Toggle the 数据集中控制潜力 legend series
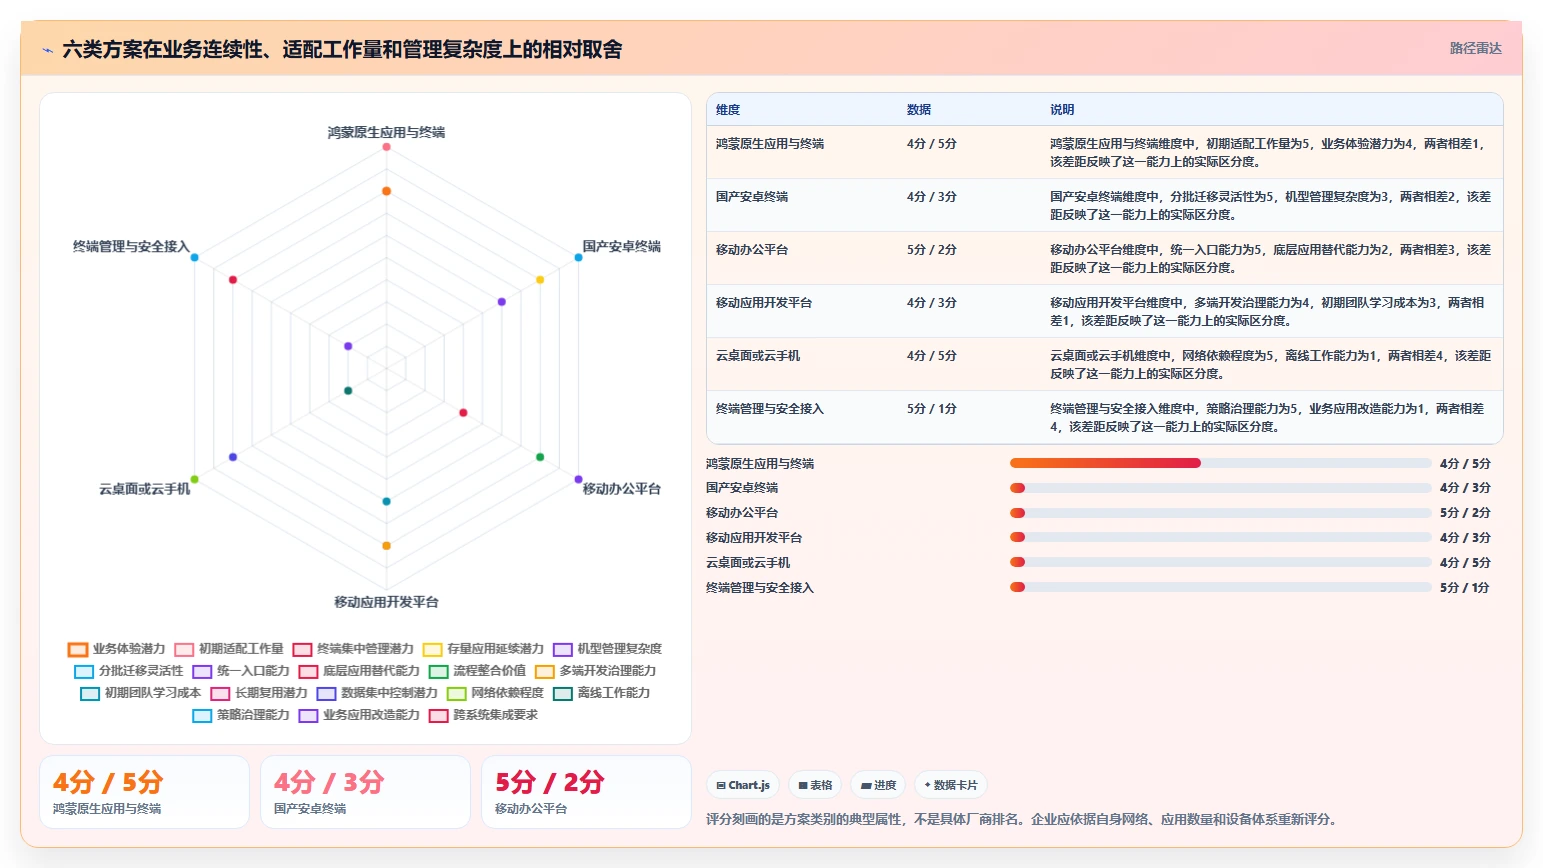 click(x=377, y=693)
